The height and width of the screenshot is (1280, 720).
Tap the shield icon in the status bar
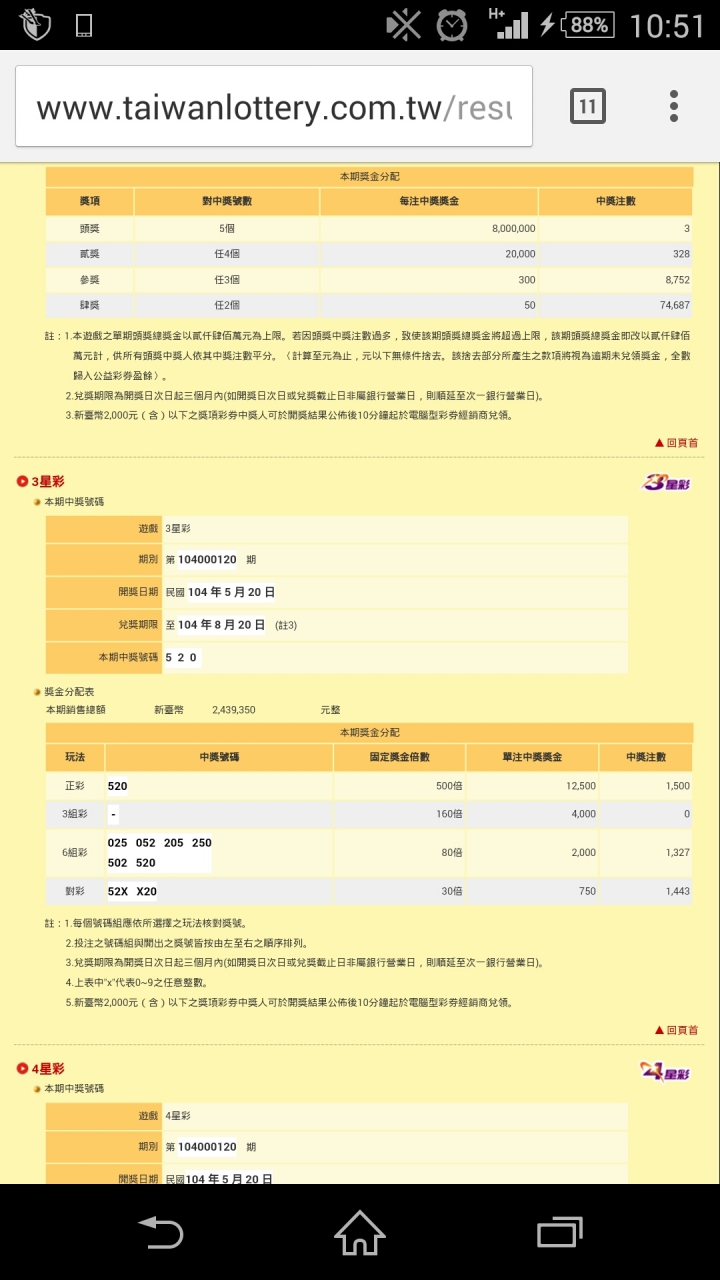pos(35,25)
